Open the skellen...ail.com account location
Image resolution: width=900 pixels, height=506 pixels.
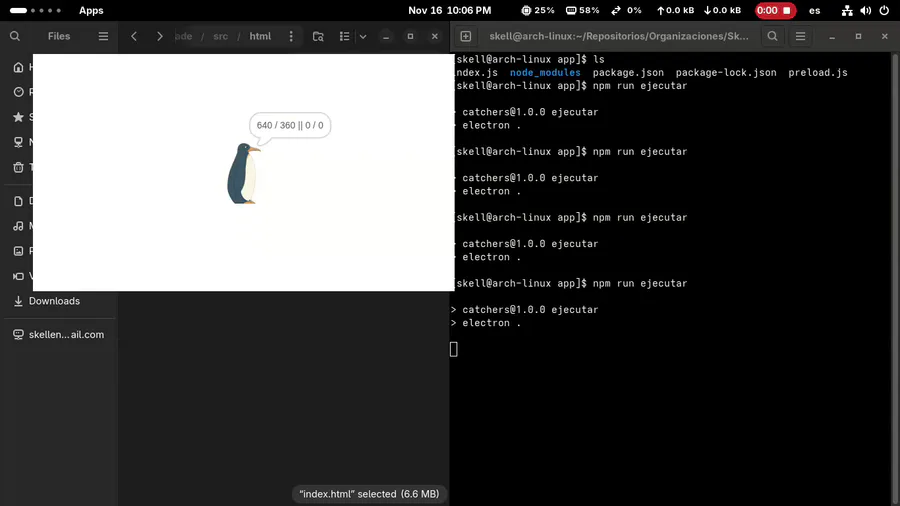coord(59,334)
